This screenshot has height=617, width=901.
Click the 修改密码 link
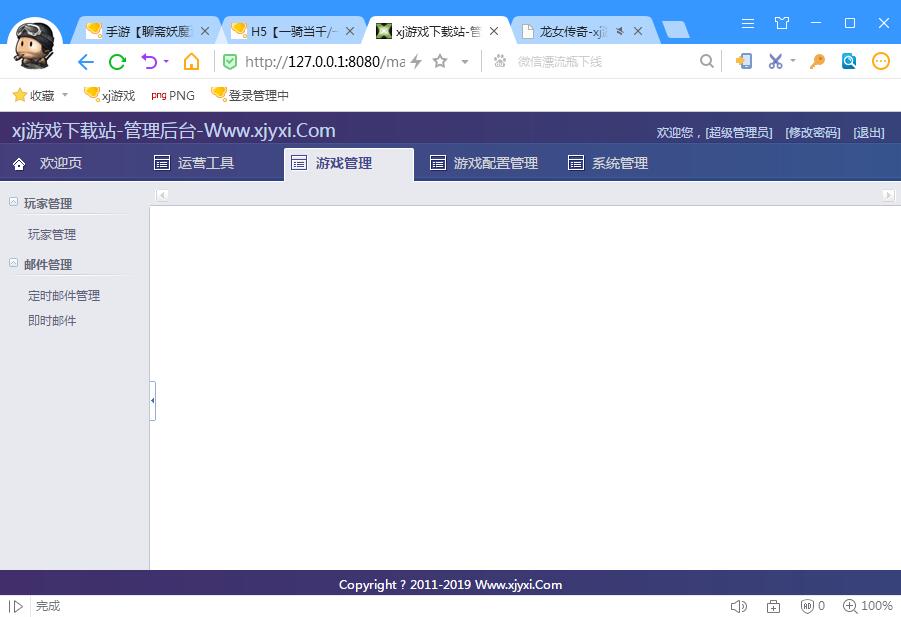pos(812,133)
